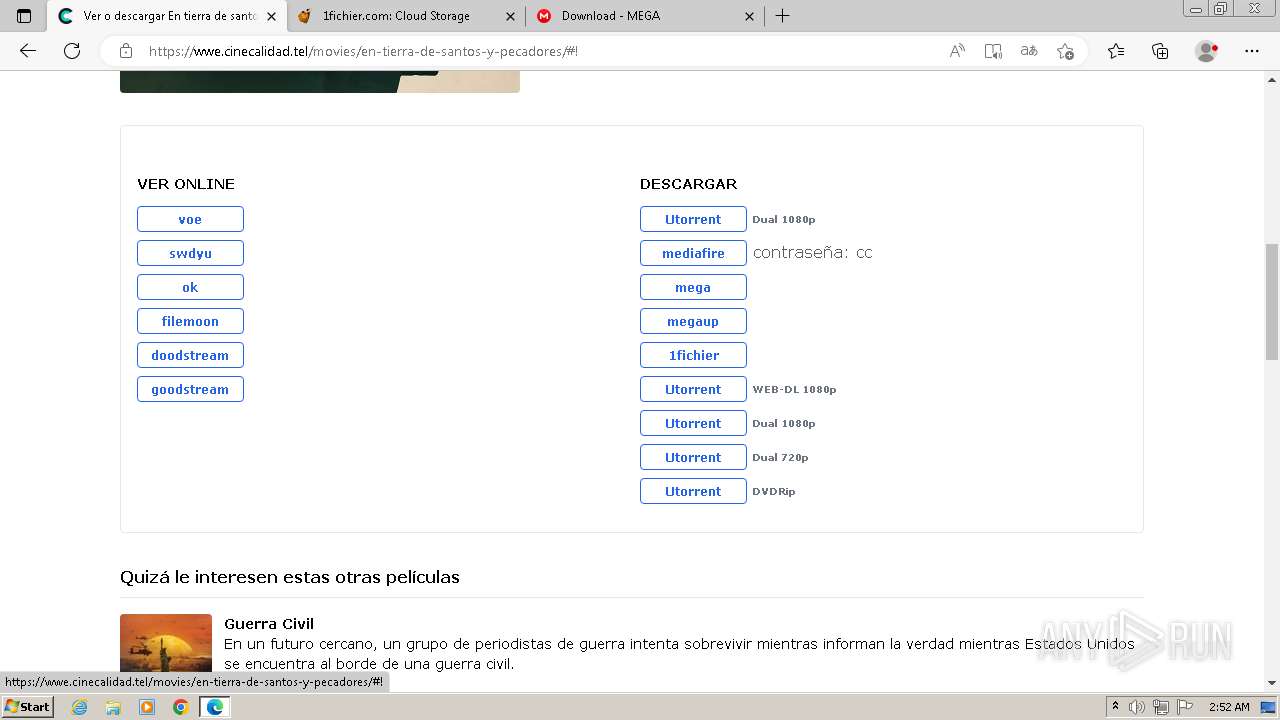Switch to the Download - MEGA tab
The width and height of the screenshot is (1280, 720).
(645, 16)
